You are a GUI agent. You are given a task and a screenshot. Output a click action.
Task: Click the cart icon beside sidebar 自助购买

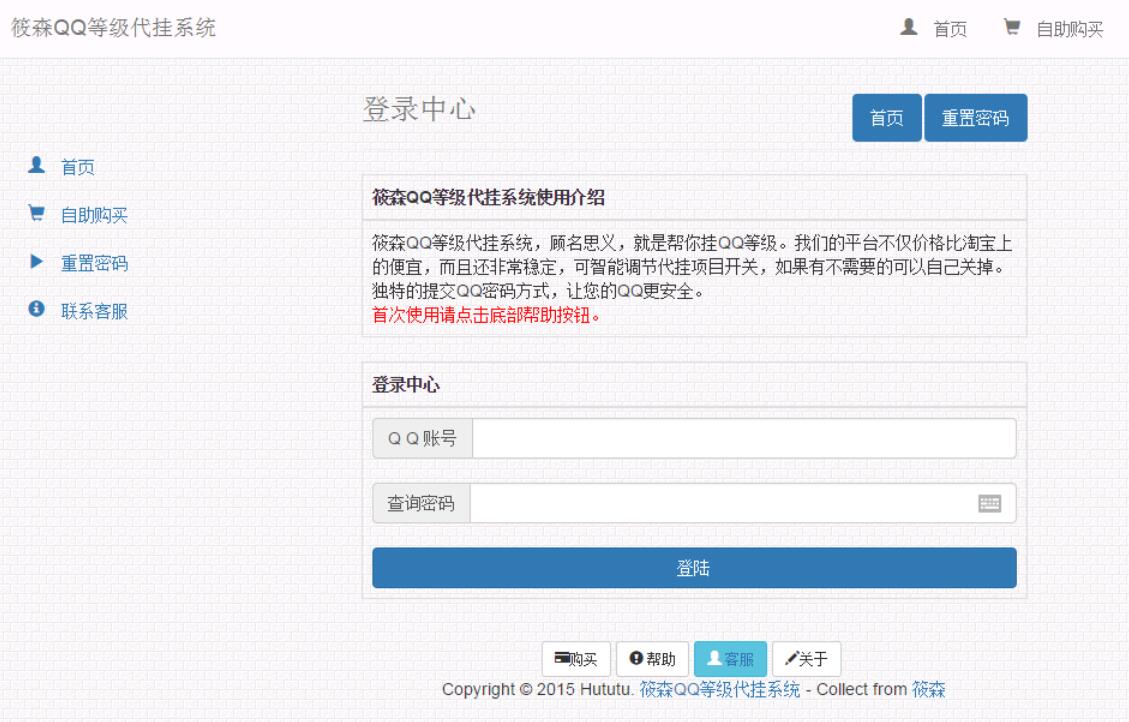pos(36,213)
